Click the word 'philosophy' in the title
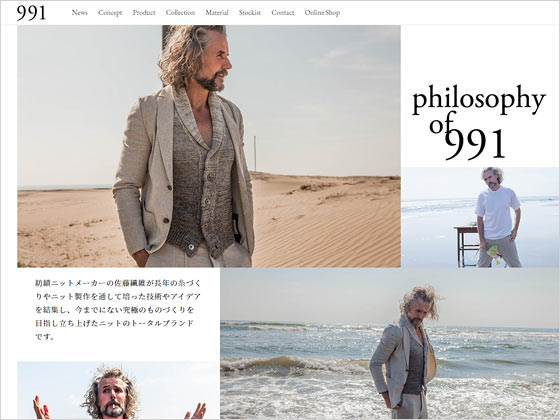560x420 pixels. pyautogui.click(x=479, y=99)
